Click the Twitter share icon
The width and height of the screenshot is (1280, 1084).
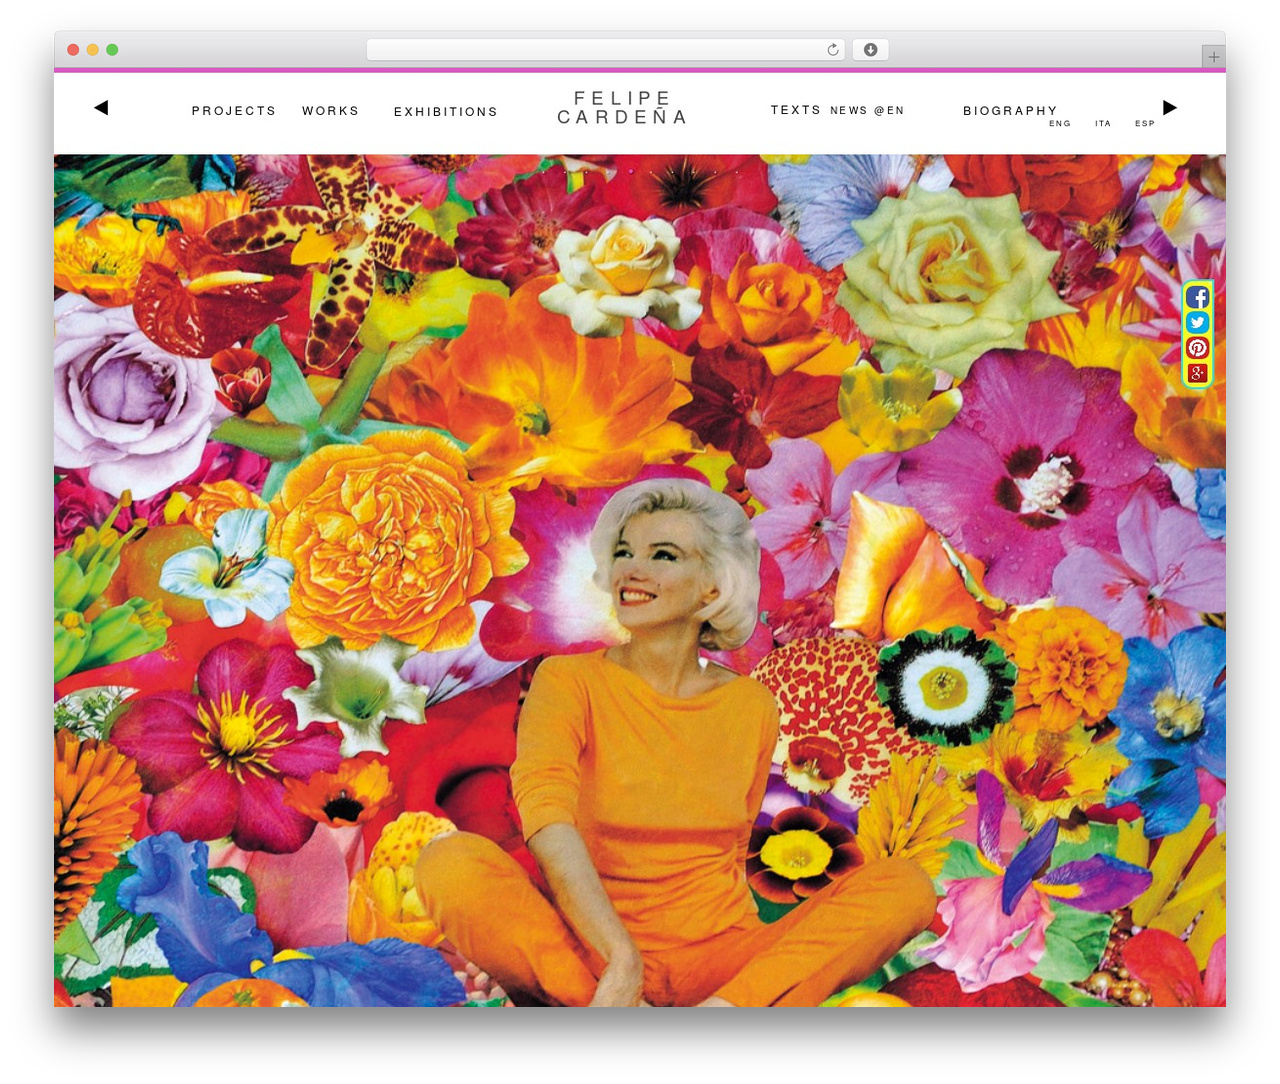(x=1197, y=322)
